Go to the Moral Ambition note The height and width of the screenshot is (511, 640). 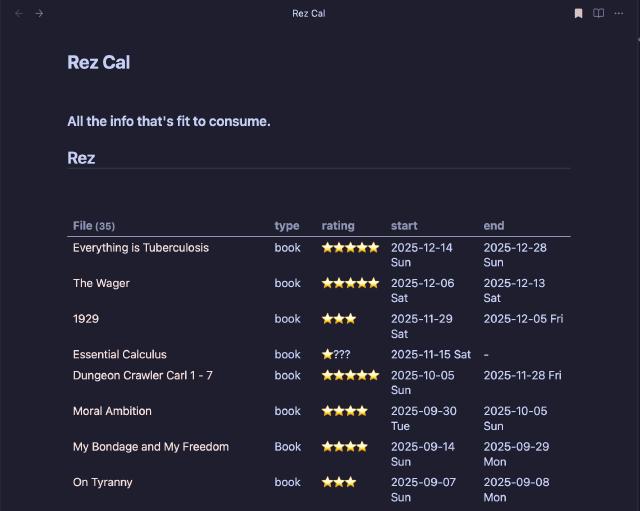click(x=112, y=411)
